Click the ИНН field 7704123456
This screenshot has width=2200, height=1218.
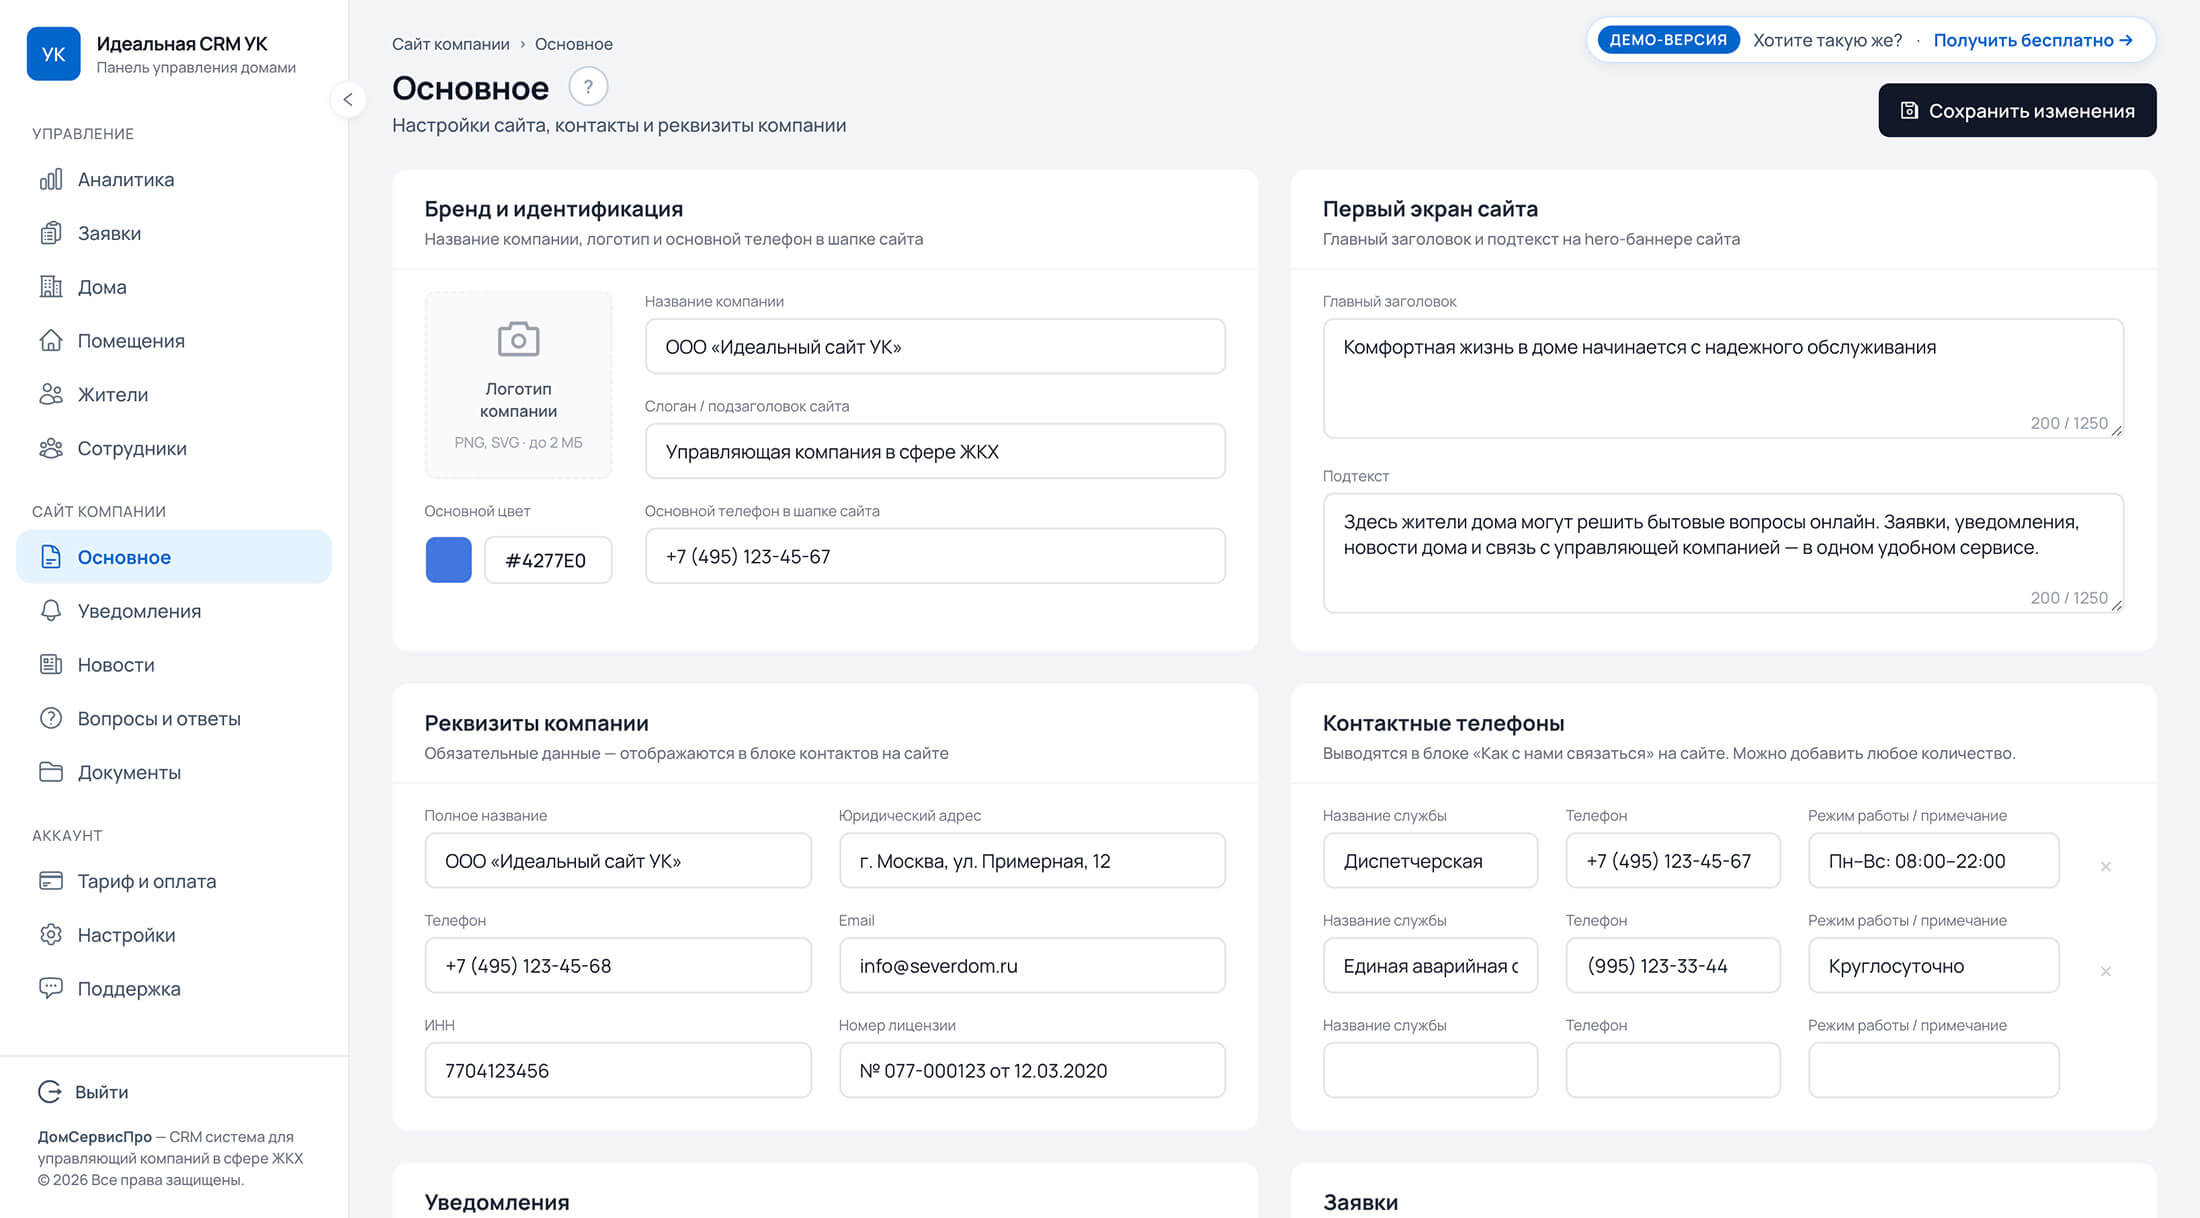coord(618,1070)
